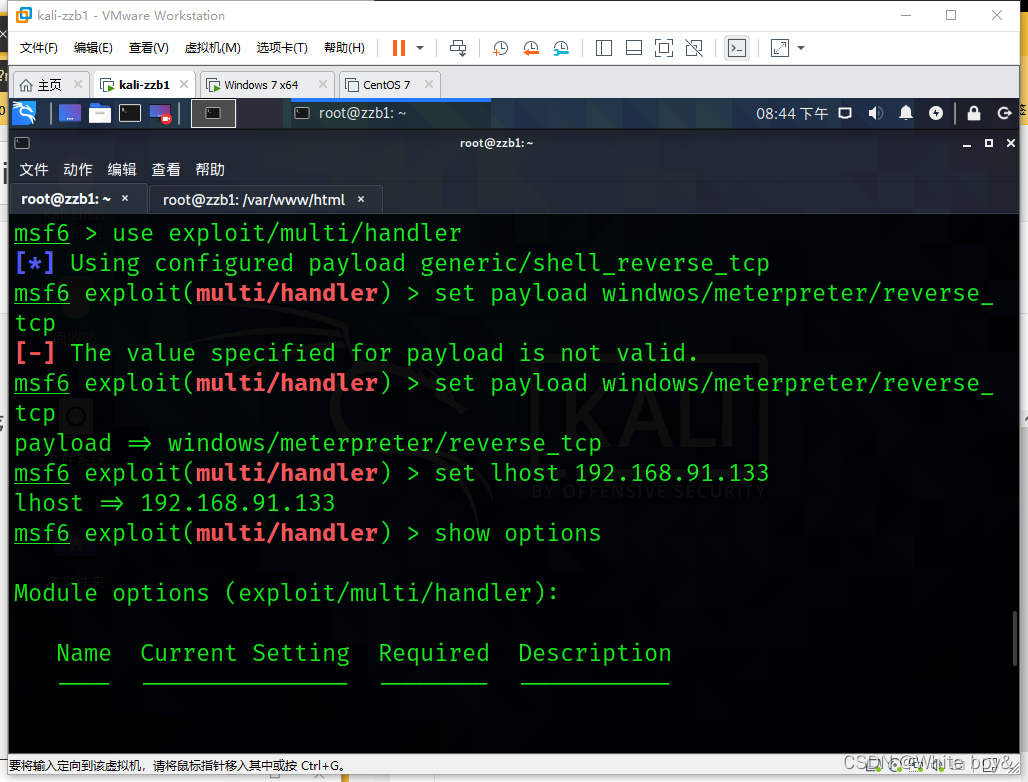The image size is (1028, 782).
Task: Open the notifications bell icon
Action: (905, 113)
